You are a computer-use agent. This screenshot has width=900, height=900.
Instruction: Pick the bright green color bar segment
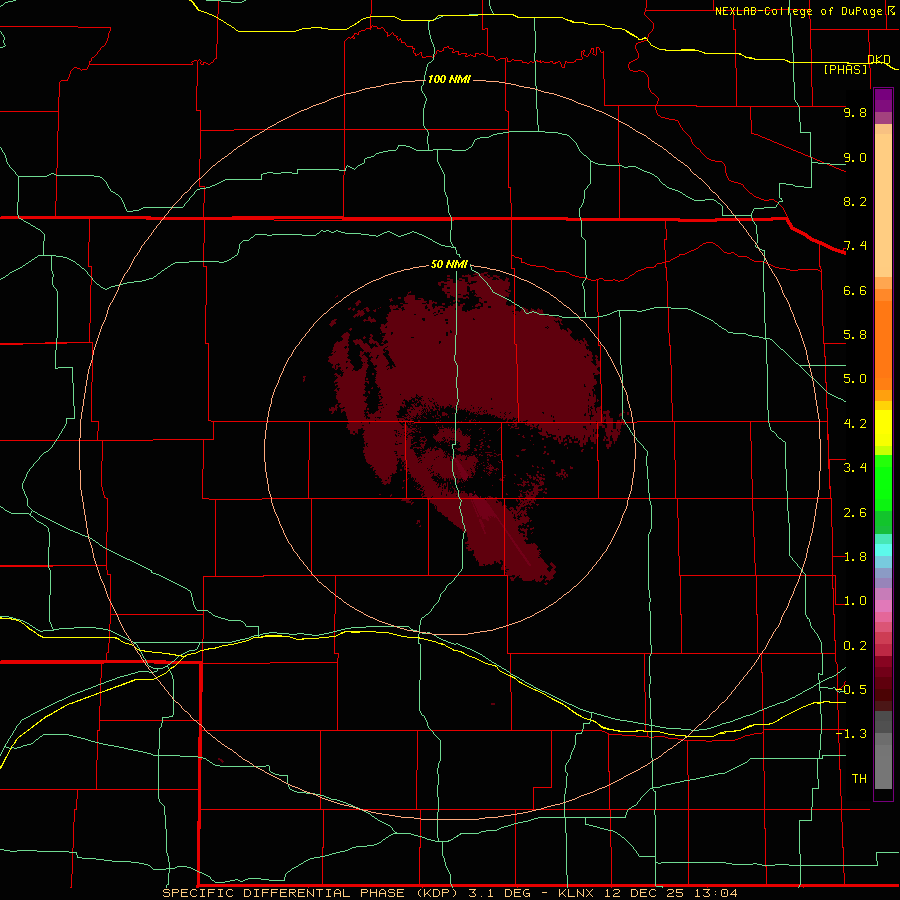883,483
